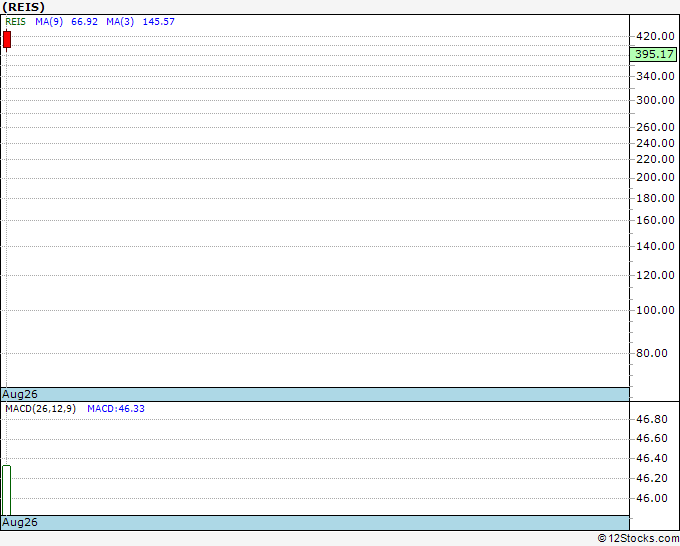Image resolution: width=680 pixels, height=546 pixels.
Task: Click the 46.60 MACD axis label
Action: [x=652, y=438]
